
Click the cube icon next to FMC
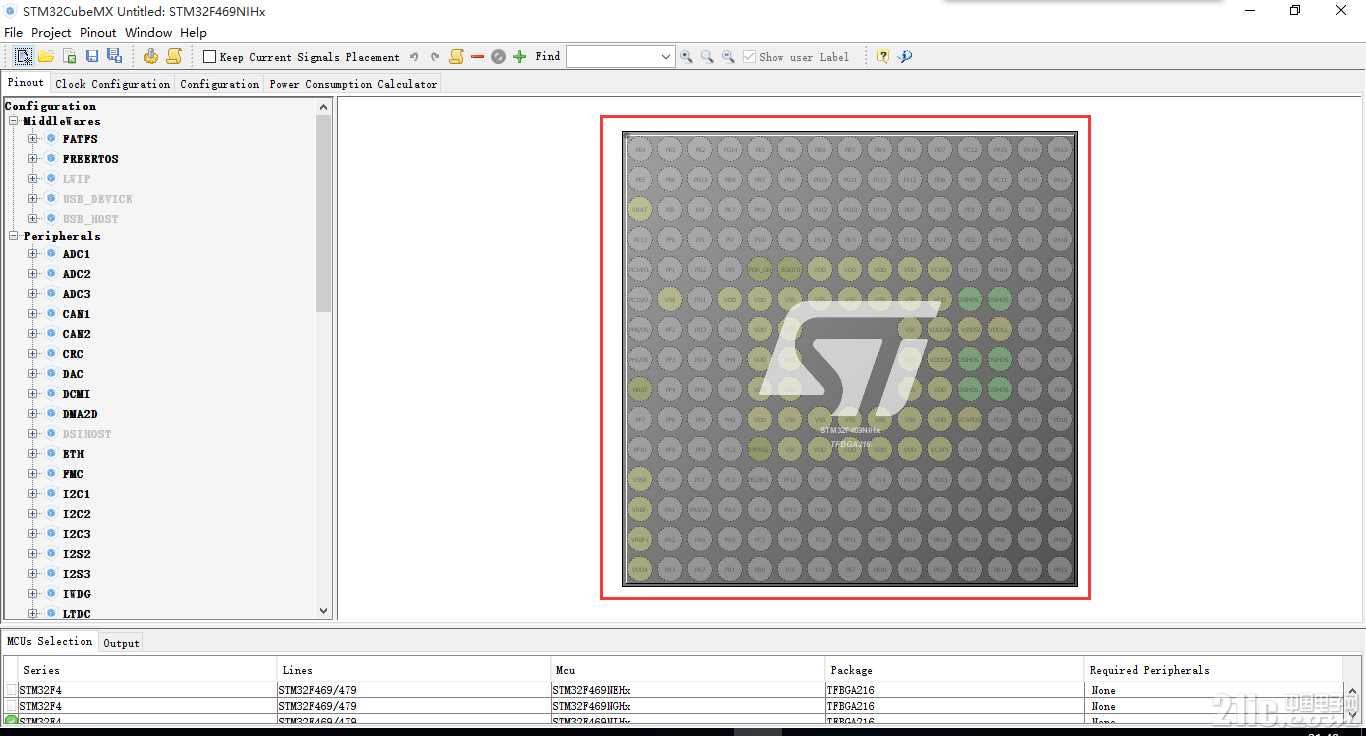point(51,474)
